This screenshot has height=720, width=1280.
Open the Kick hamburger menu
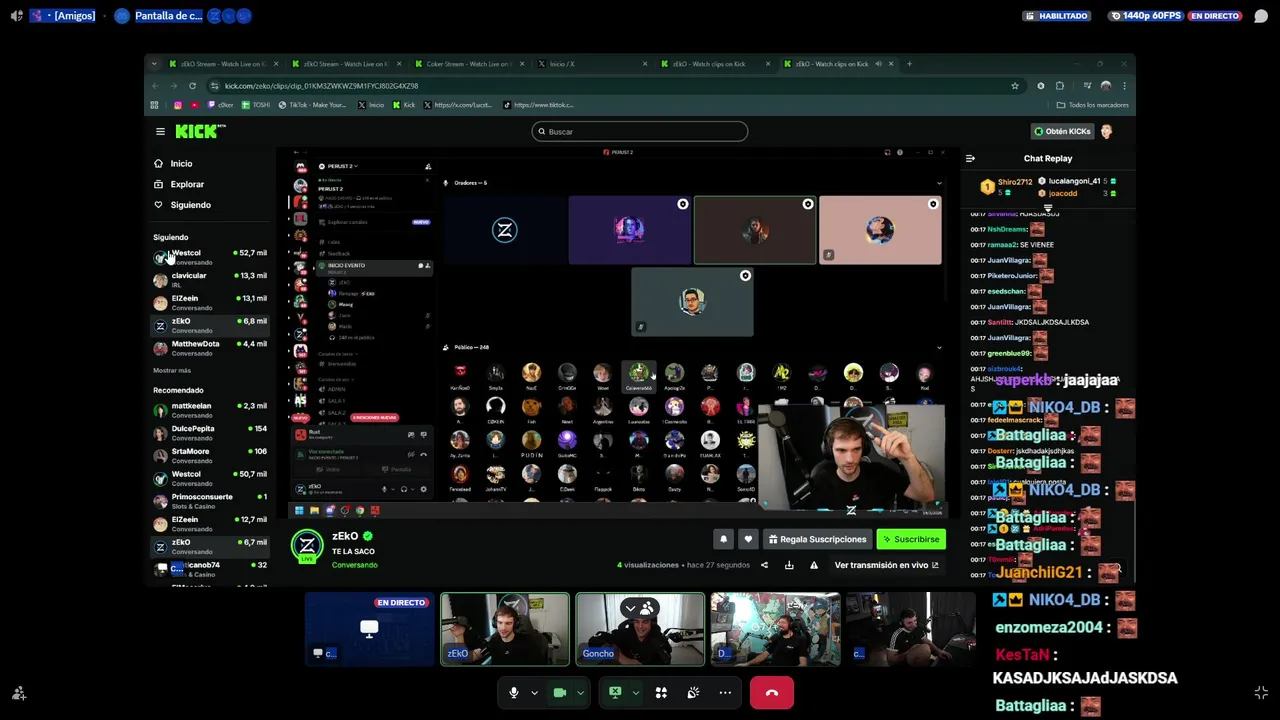(x=160, y=131)
